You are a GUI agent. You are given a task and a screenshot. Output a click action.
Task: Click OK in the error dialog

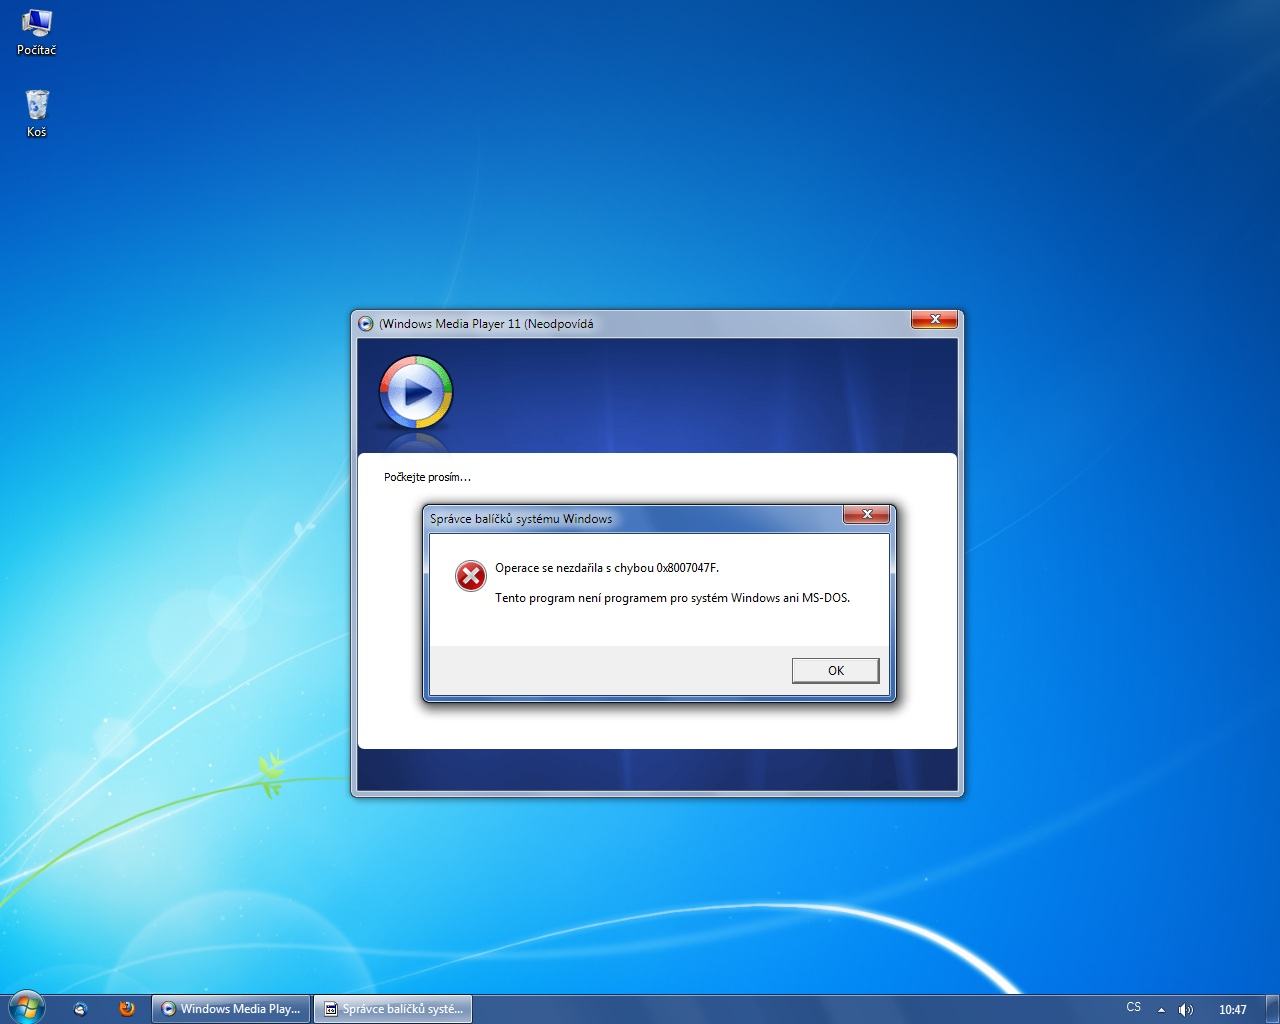[x=835, y=670]
